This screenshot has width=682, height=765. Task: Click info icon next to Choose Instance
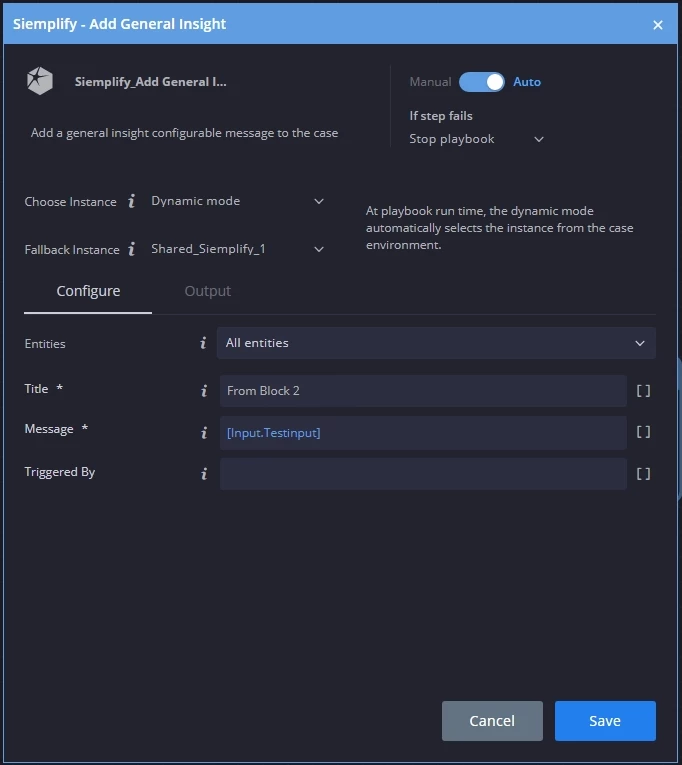(x=131, y=201)
